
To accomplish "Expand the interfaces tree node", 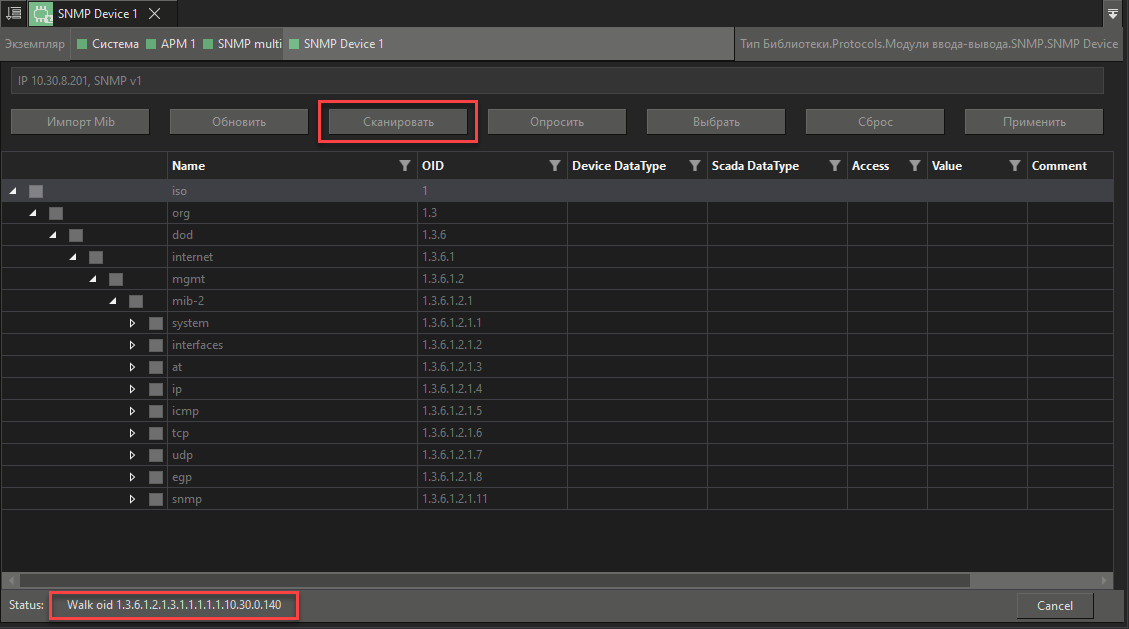I will pyautogui.click(x=132, y=344).
